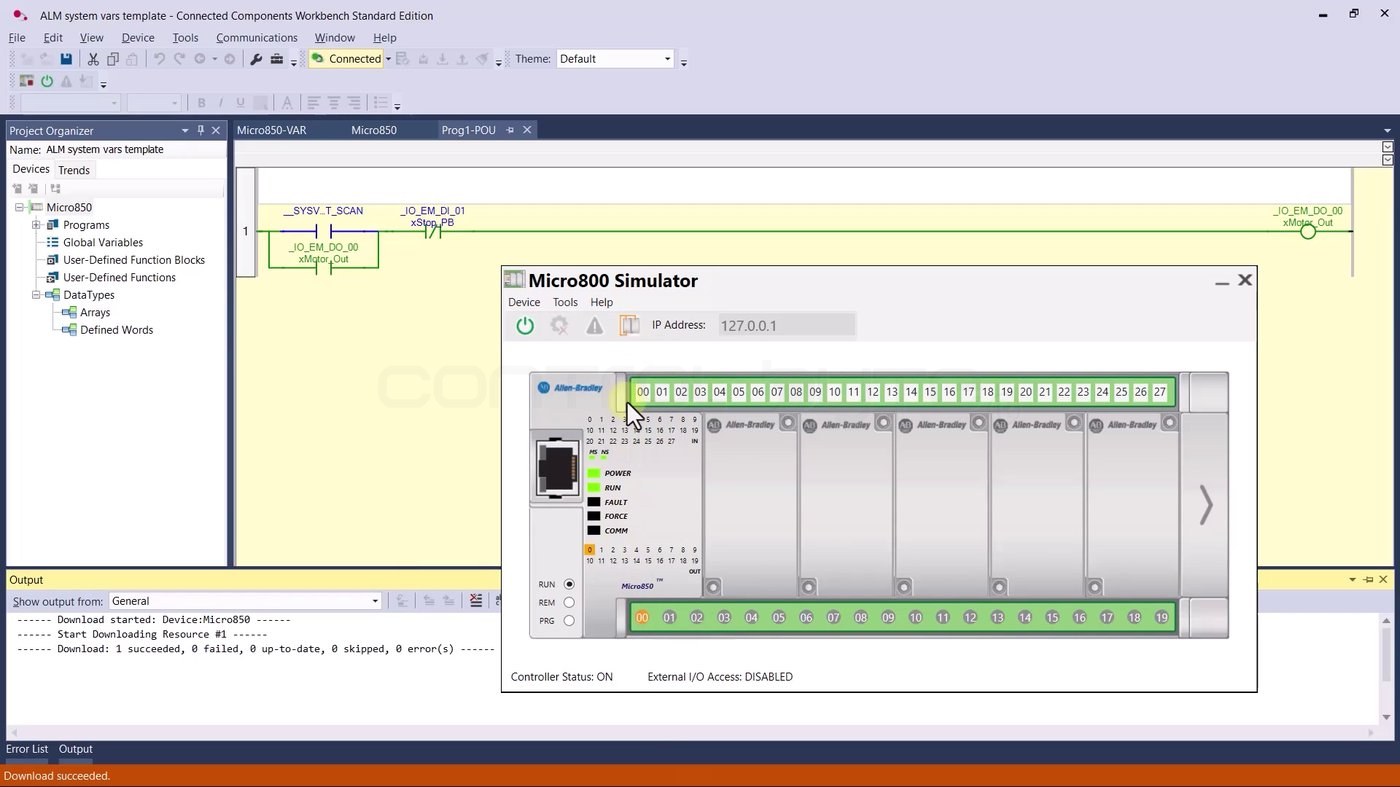Click rung number 1 header

pos(246,231)
